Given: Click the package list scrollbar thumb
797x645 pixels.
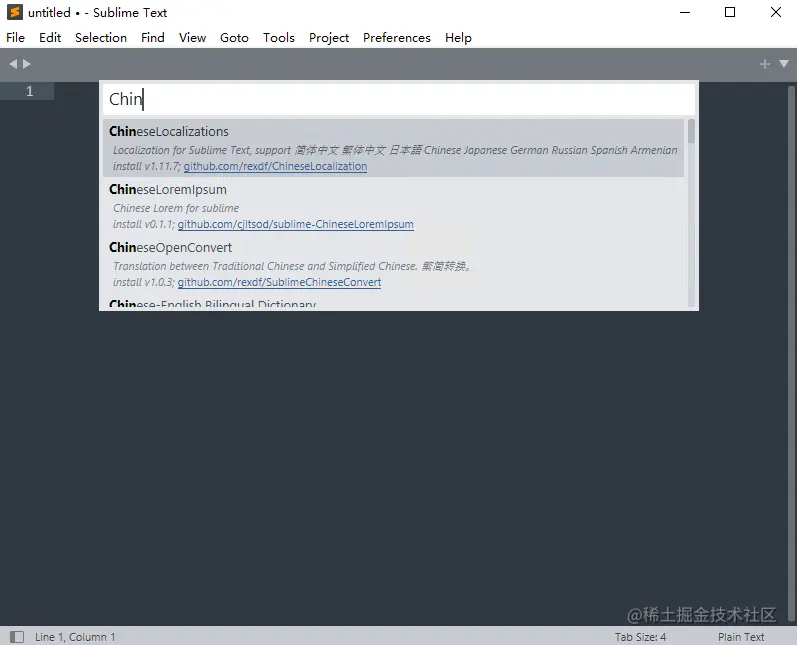Looking at the screenshot, I should tap(691, 131).
